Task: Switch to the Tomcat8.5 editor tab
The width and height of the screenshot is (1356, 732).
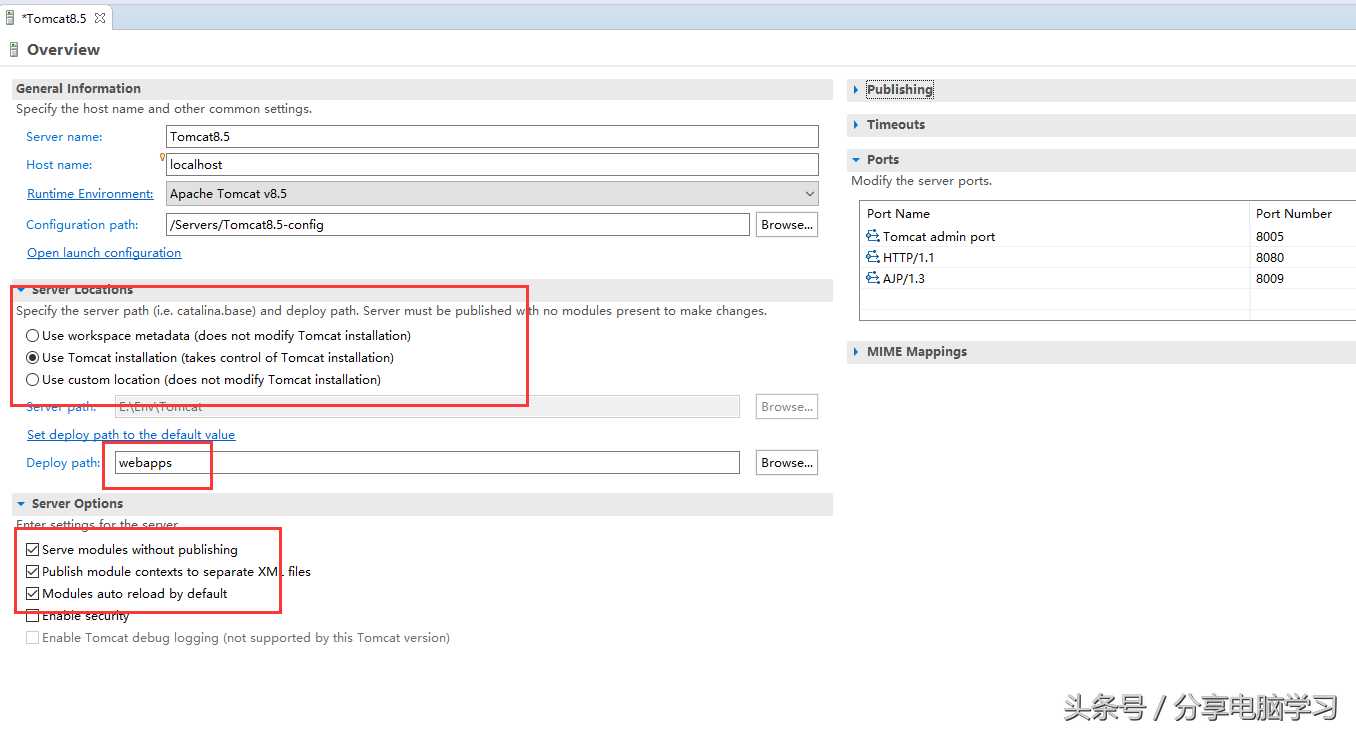Action: point(54,18)
